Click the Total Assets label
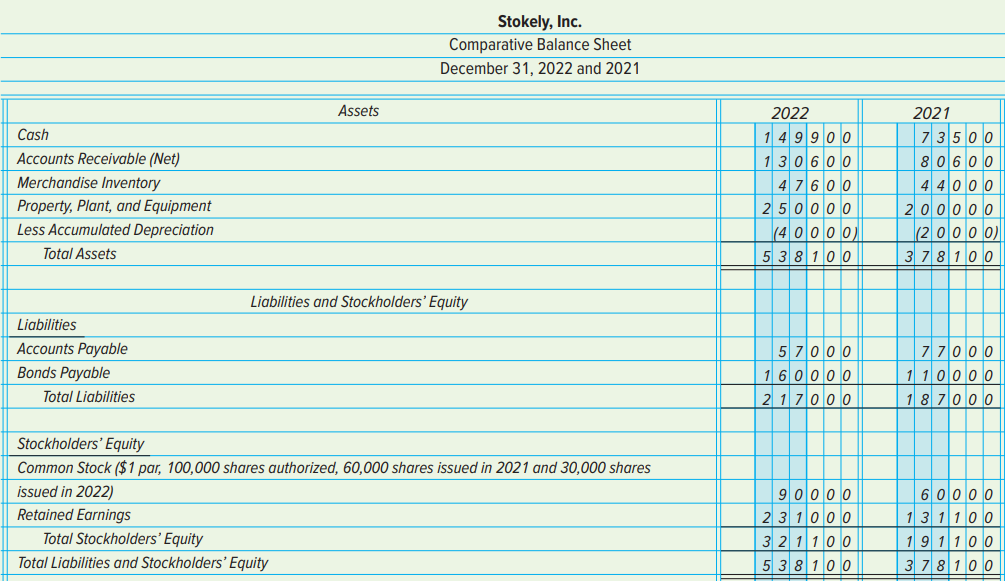 click(x=79, y=255)
